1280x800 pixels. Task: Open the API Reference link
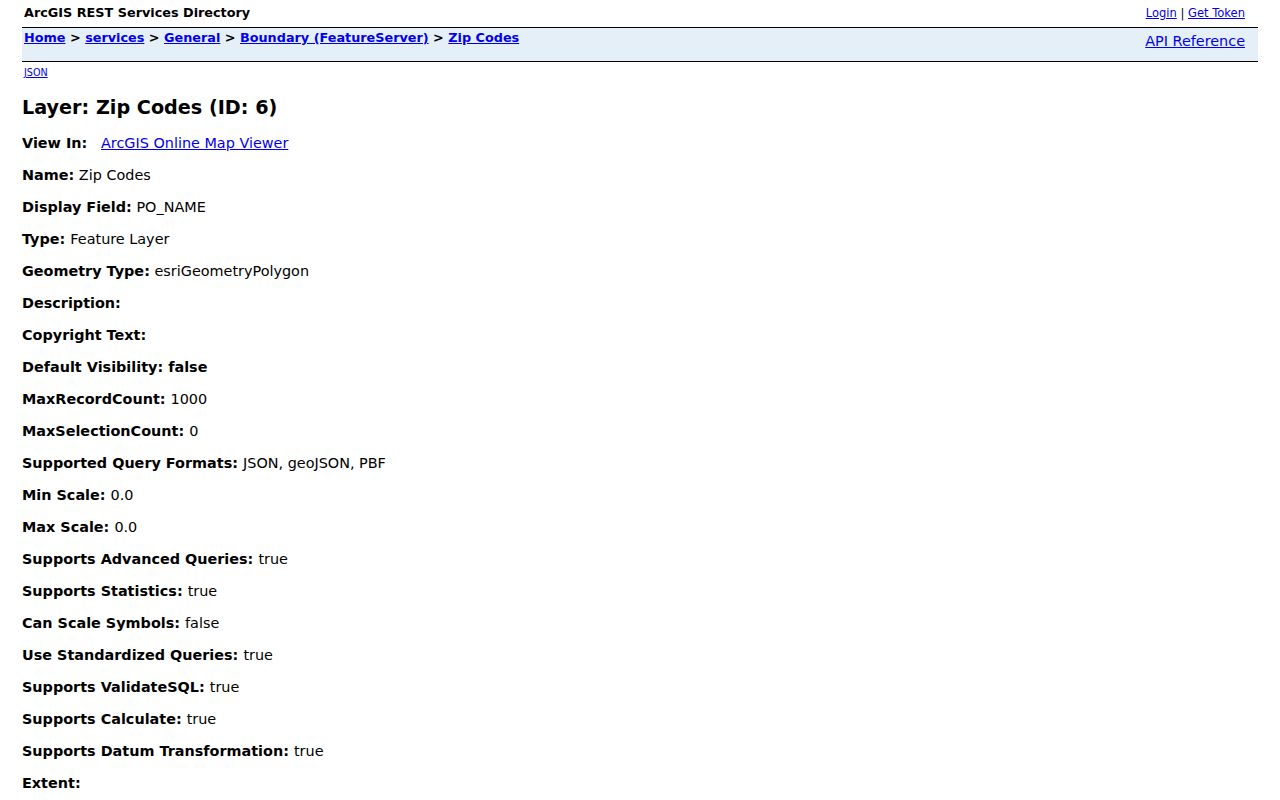point(1194,41)
